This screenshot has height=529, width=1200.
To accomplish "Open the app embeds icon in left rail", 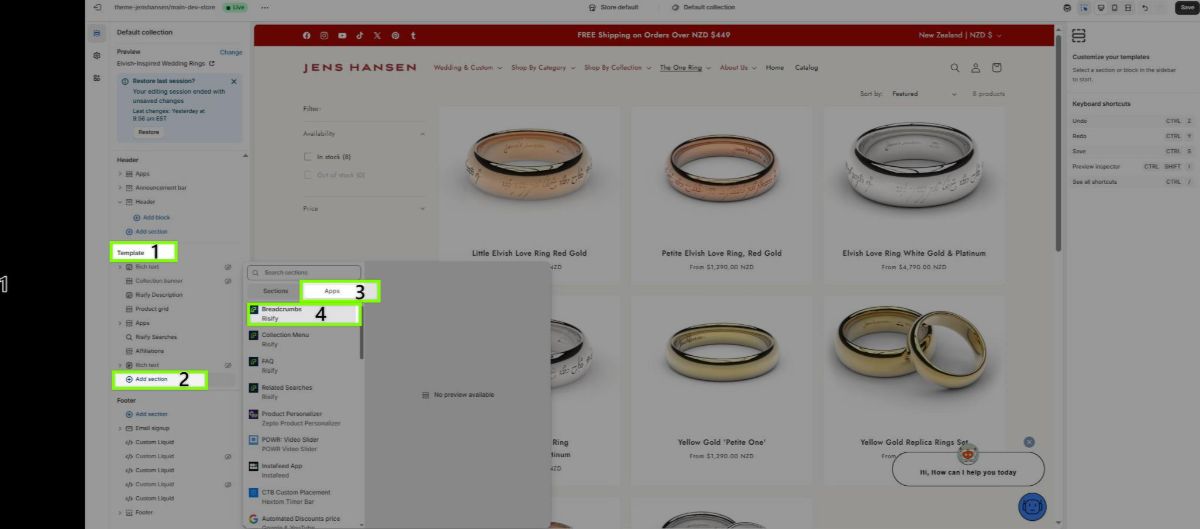I will (96, 78).
